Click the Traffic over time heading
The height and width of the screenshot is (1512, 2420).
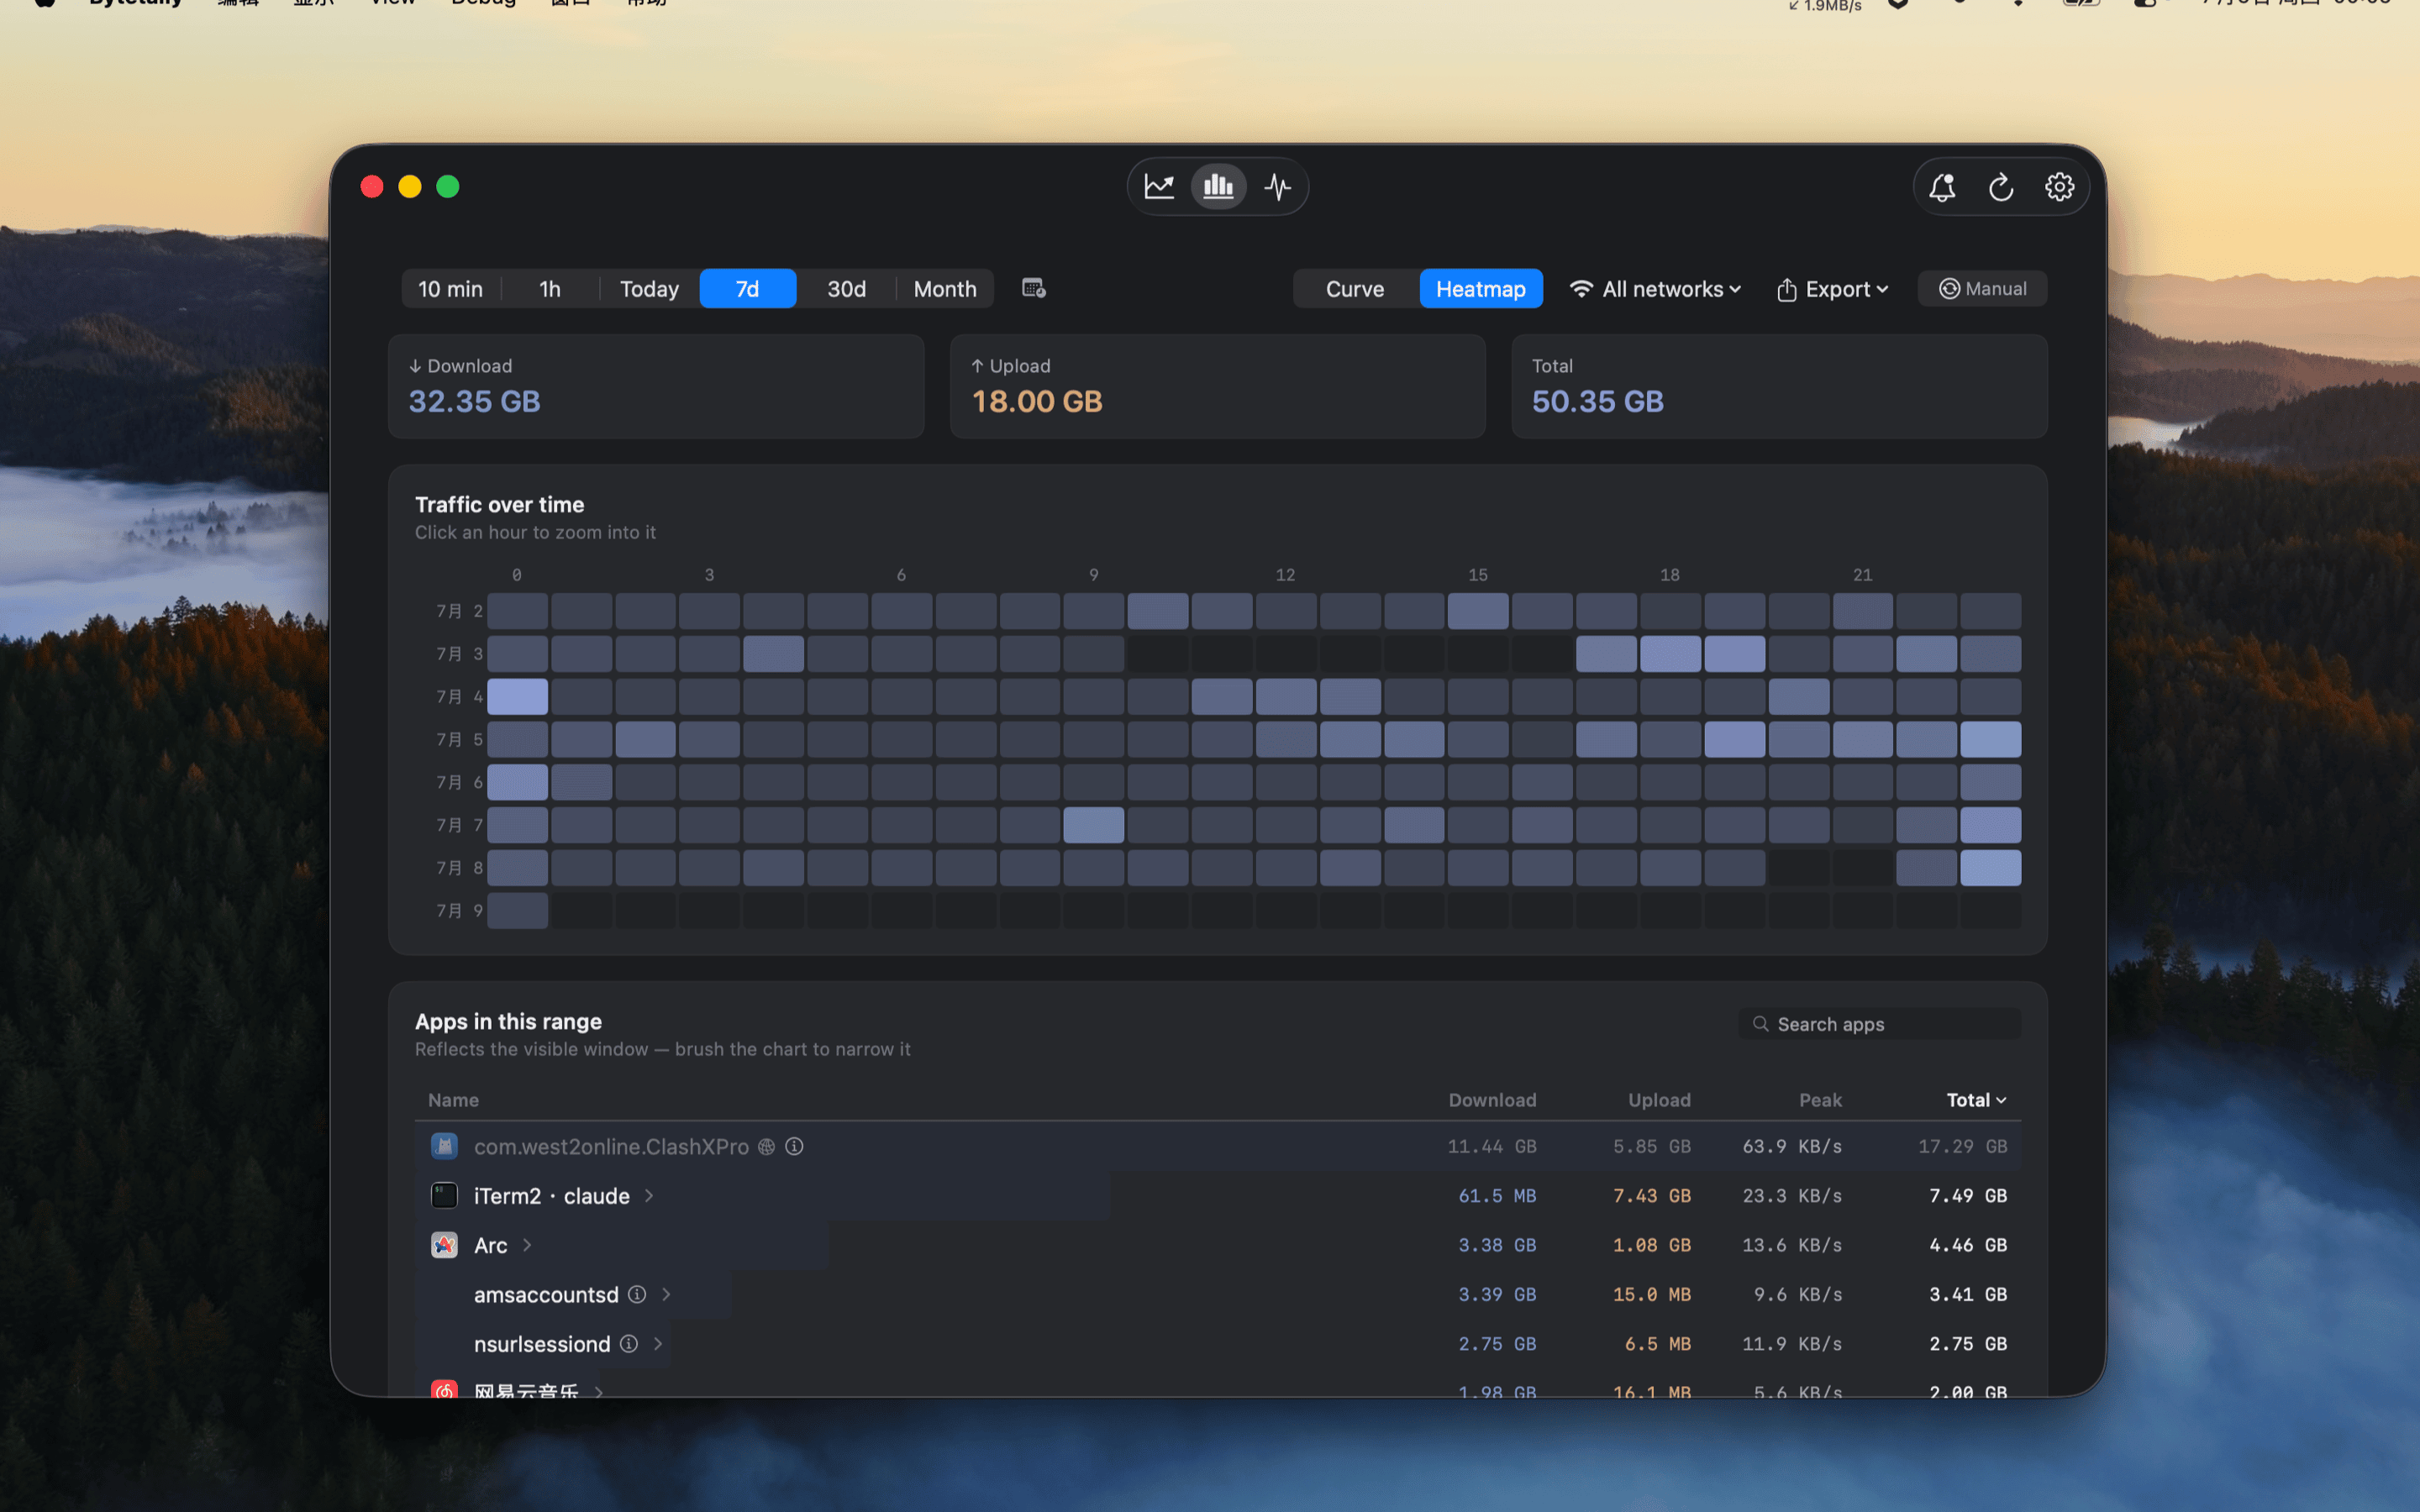coord(499,505)
